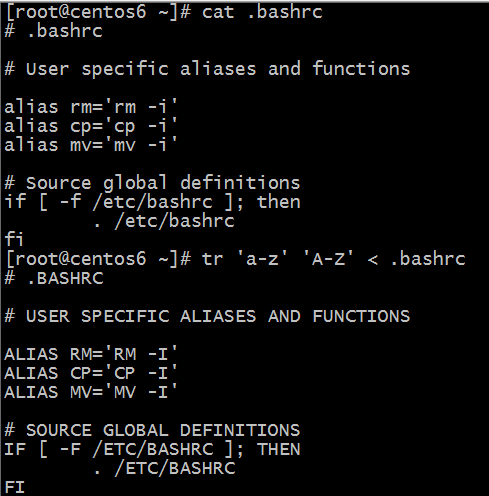Click the lowercase 'if [ -f /etc/bashrc ]; then' line
Viewport: 489px width, 496px height.
(152, 202)
